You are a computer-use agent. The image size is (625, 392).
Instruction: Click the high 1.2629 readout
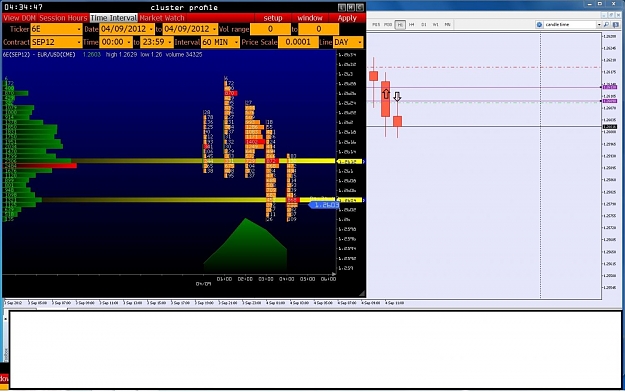pyautogui.click(x=121, y=55)
